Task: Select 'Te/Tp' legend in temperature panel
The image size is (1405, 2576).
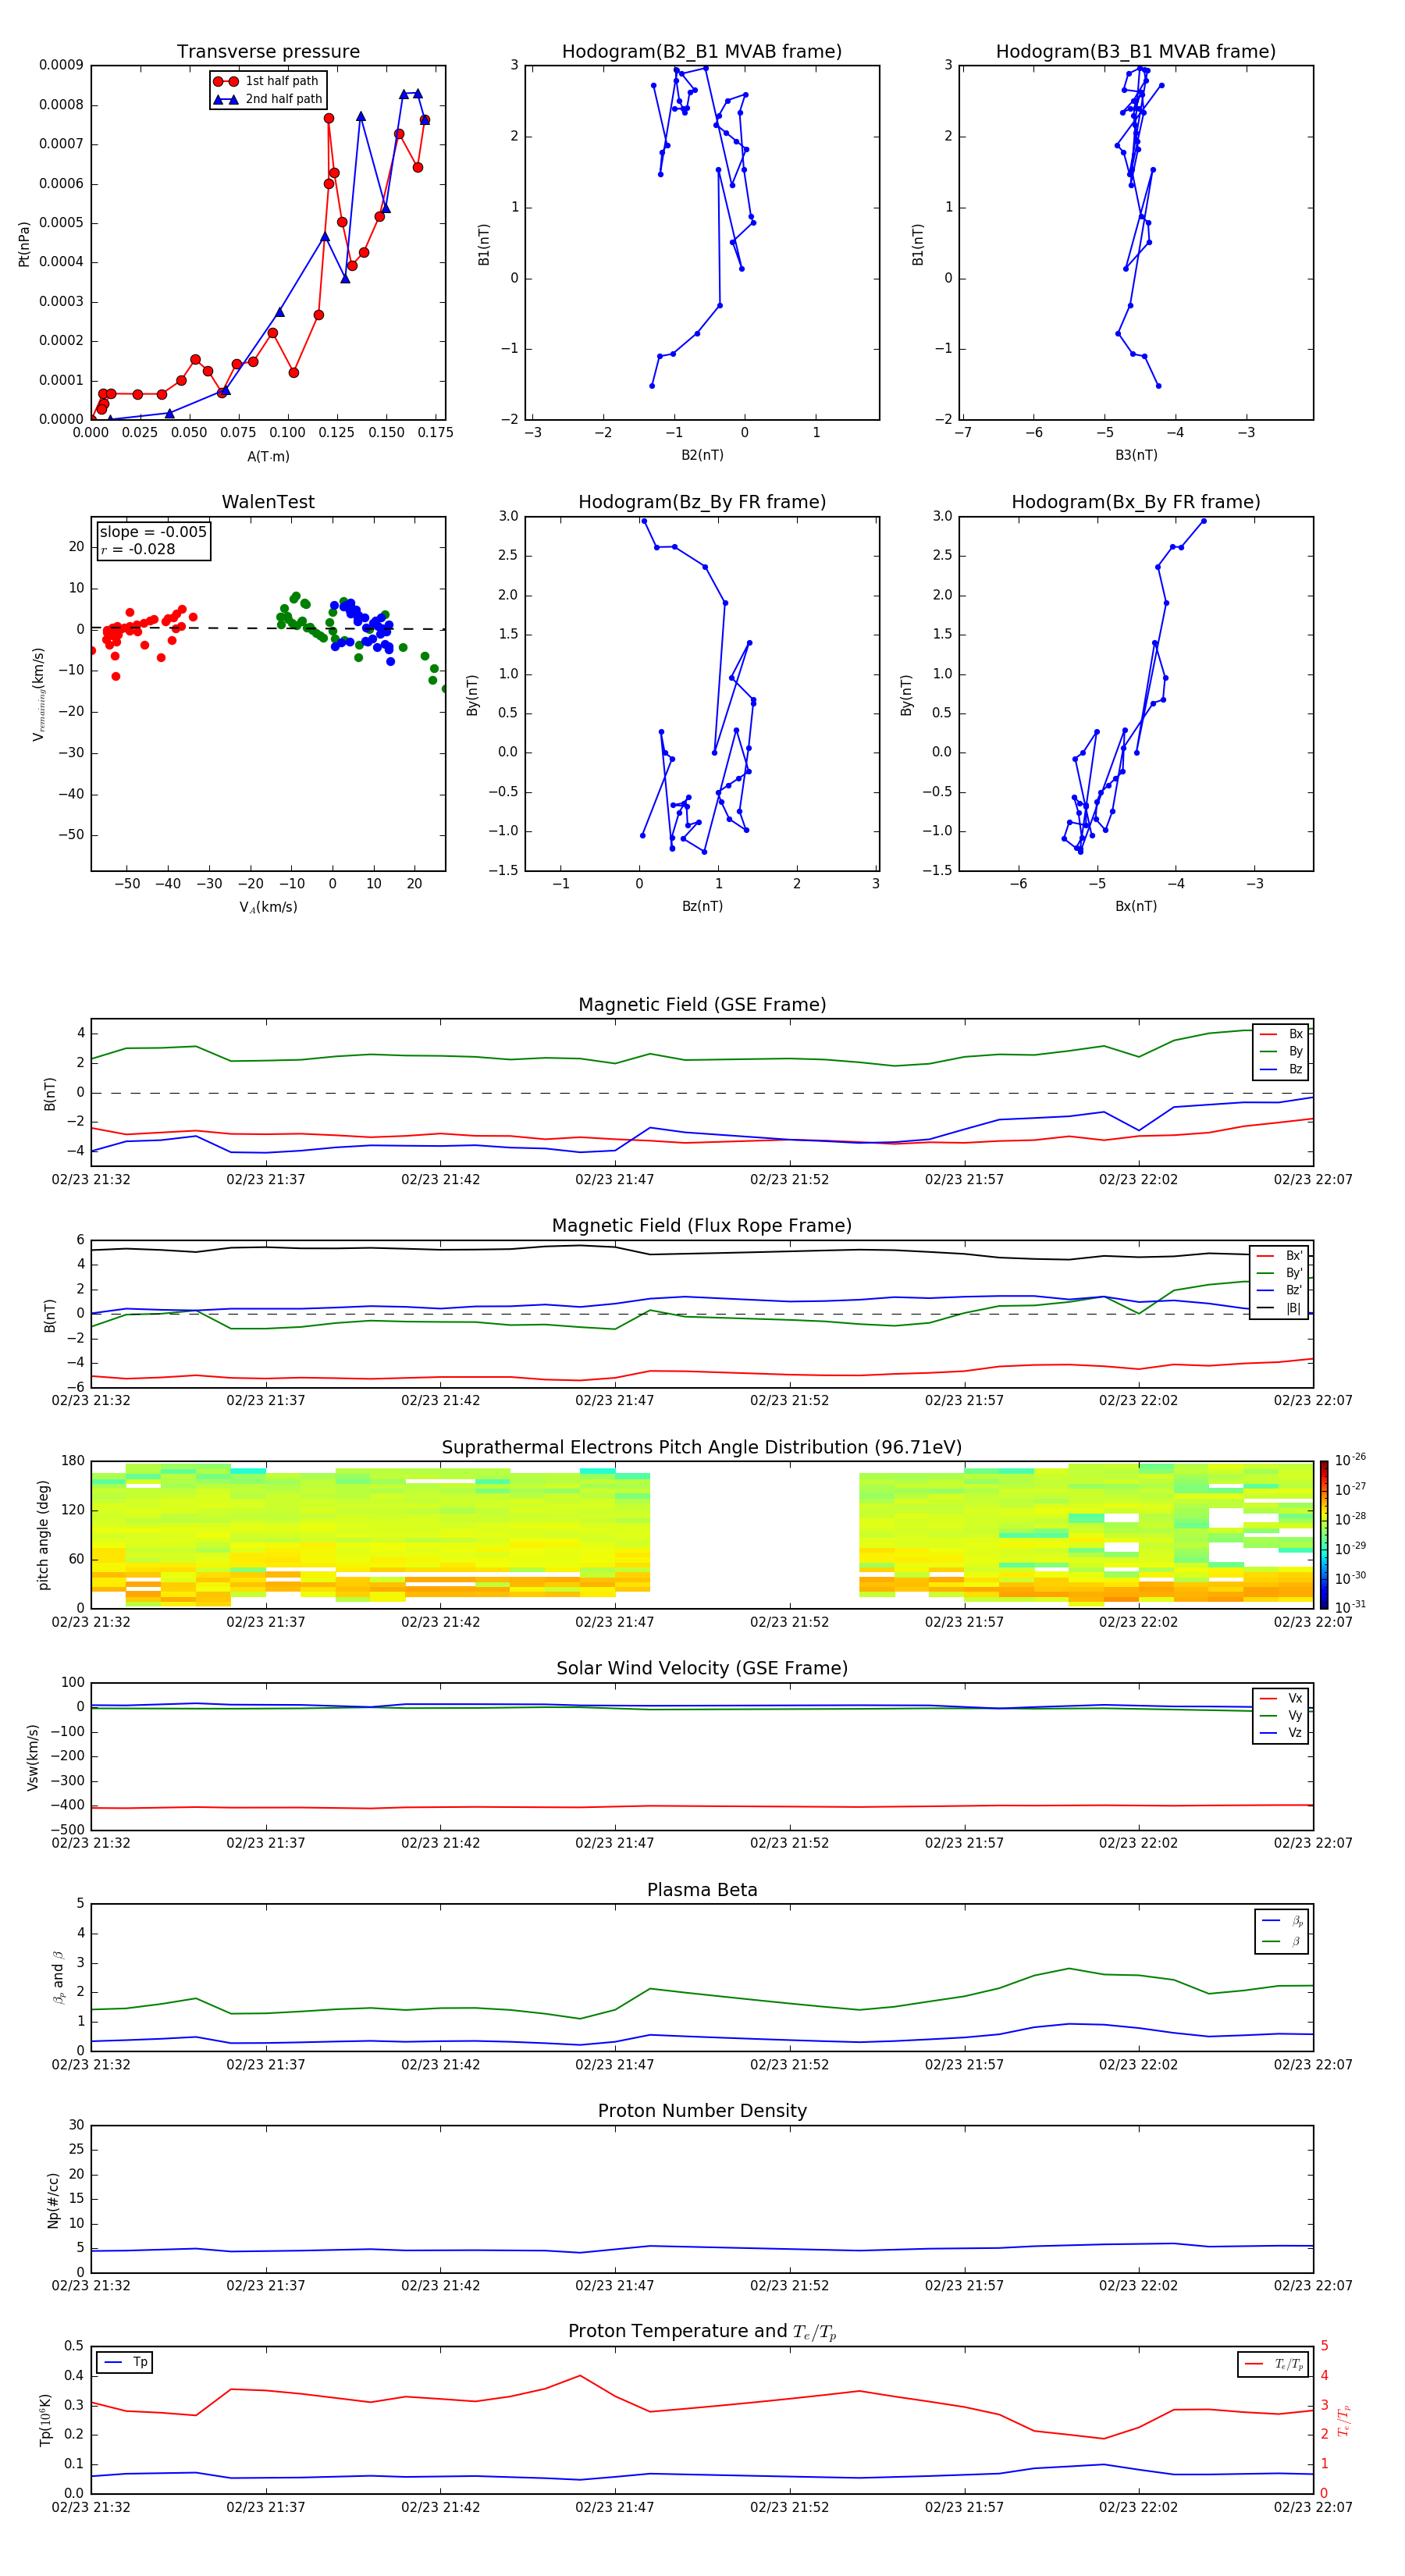Action: point(1274,2365)
